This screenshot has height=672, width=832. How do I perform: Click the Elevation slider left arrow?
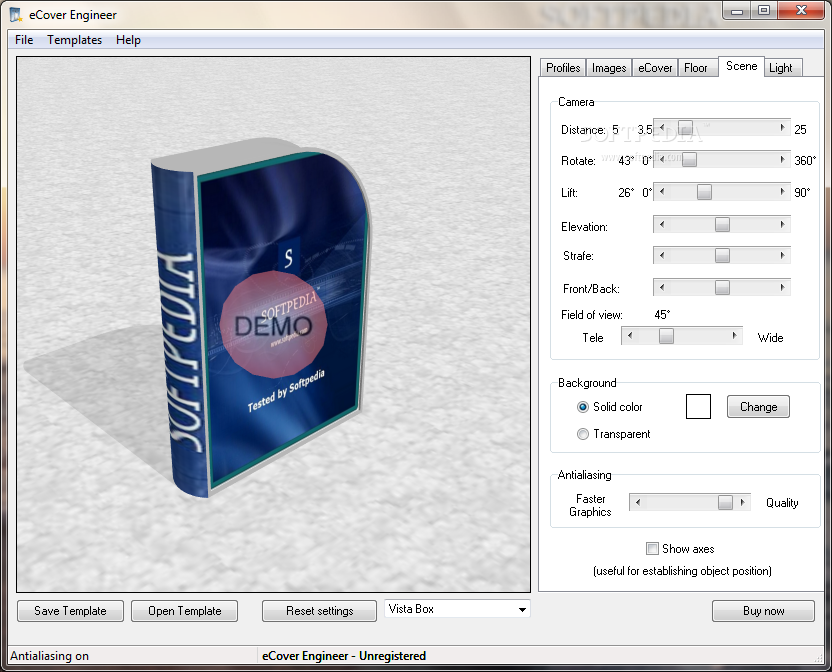point(662,224)
